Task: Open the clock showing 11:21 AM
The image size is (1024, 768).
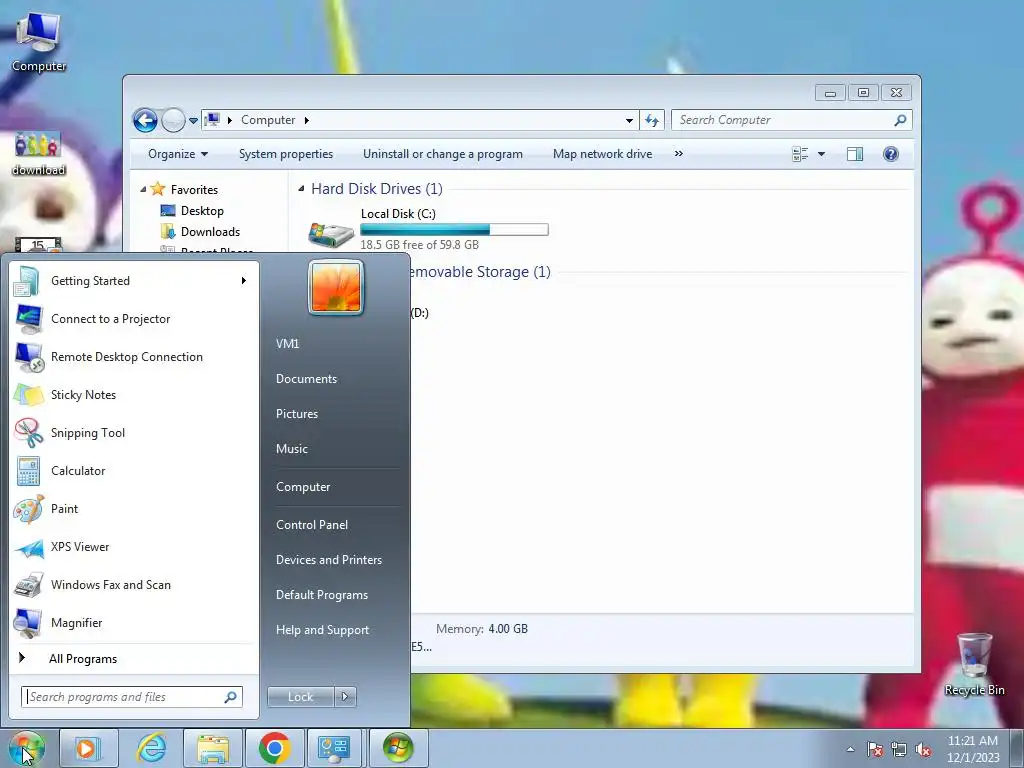Action: [973, 749]
